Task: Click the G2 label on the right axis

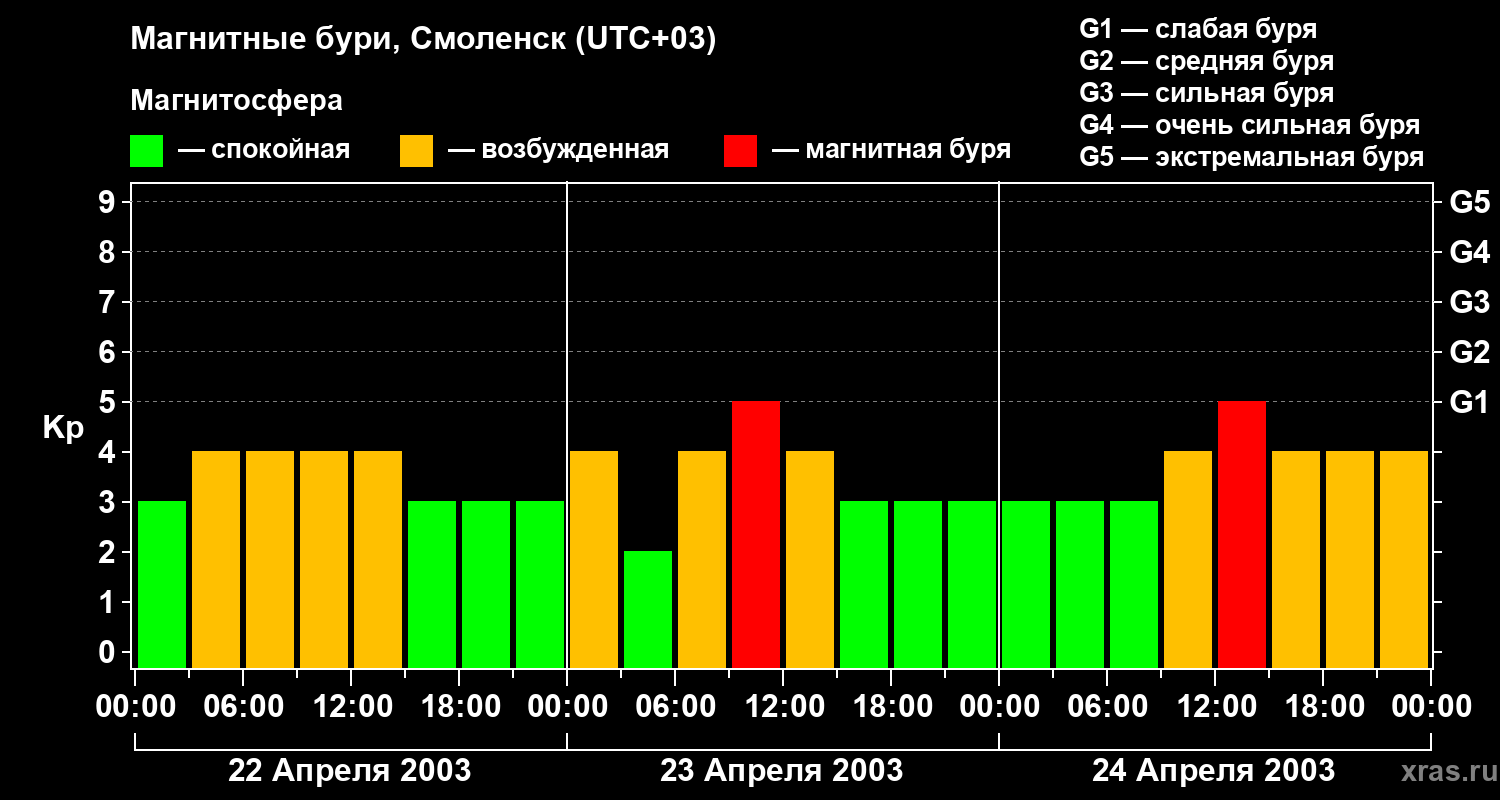Action: (1470, 352)
